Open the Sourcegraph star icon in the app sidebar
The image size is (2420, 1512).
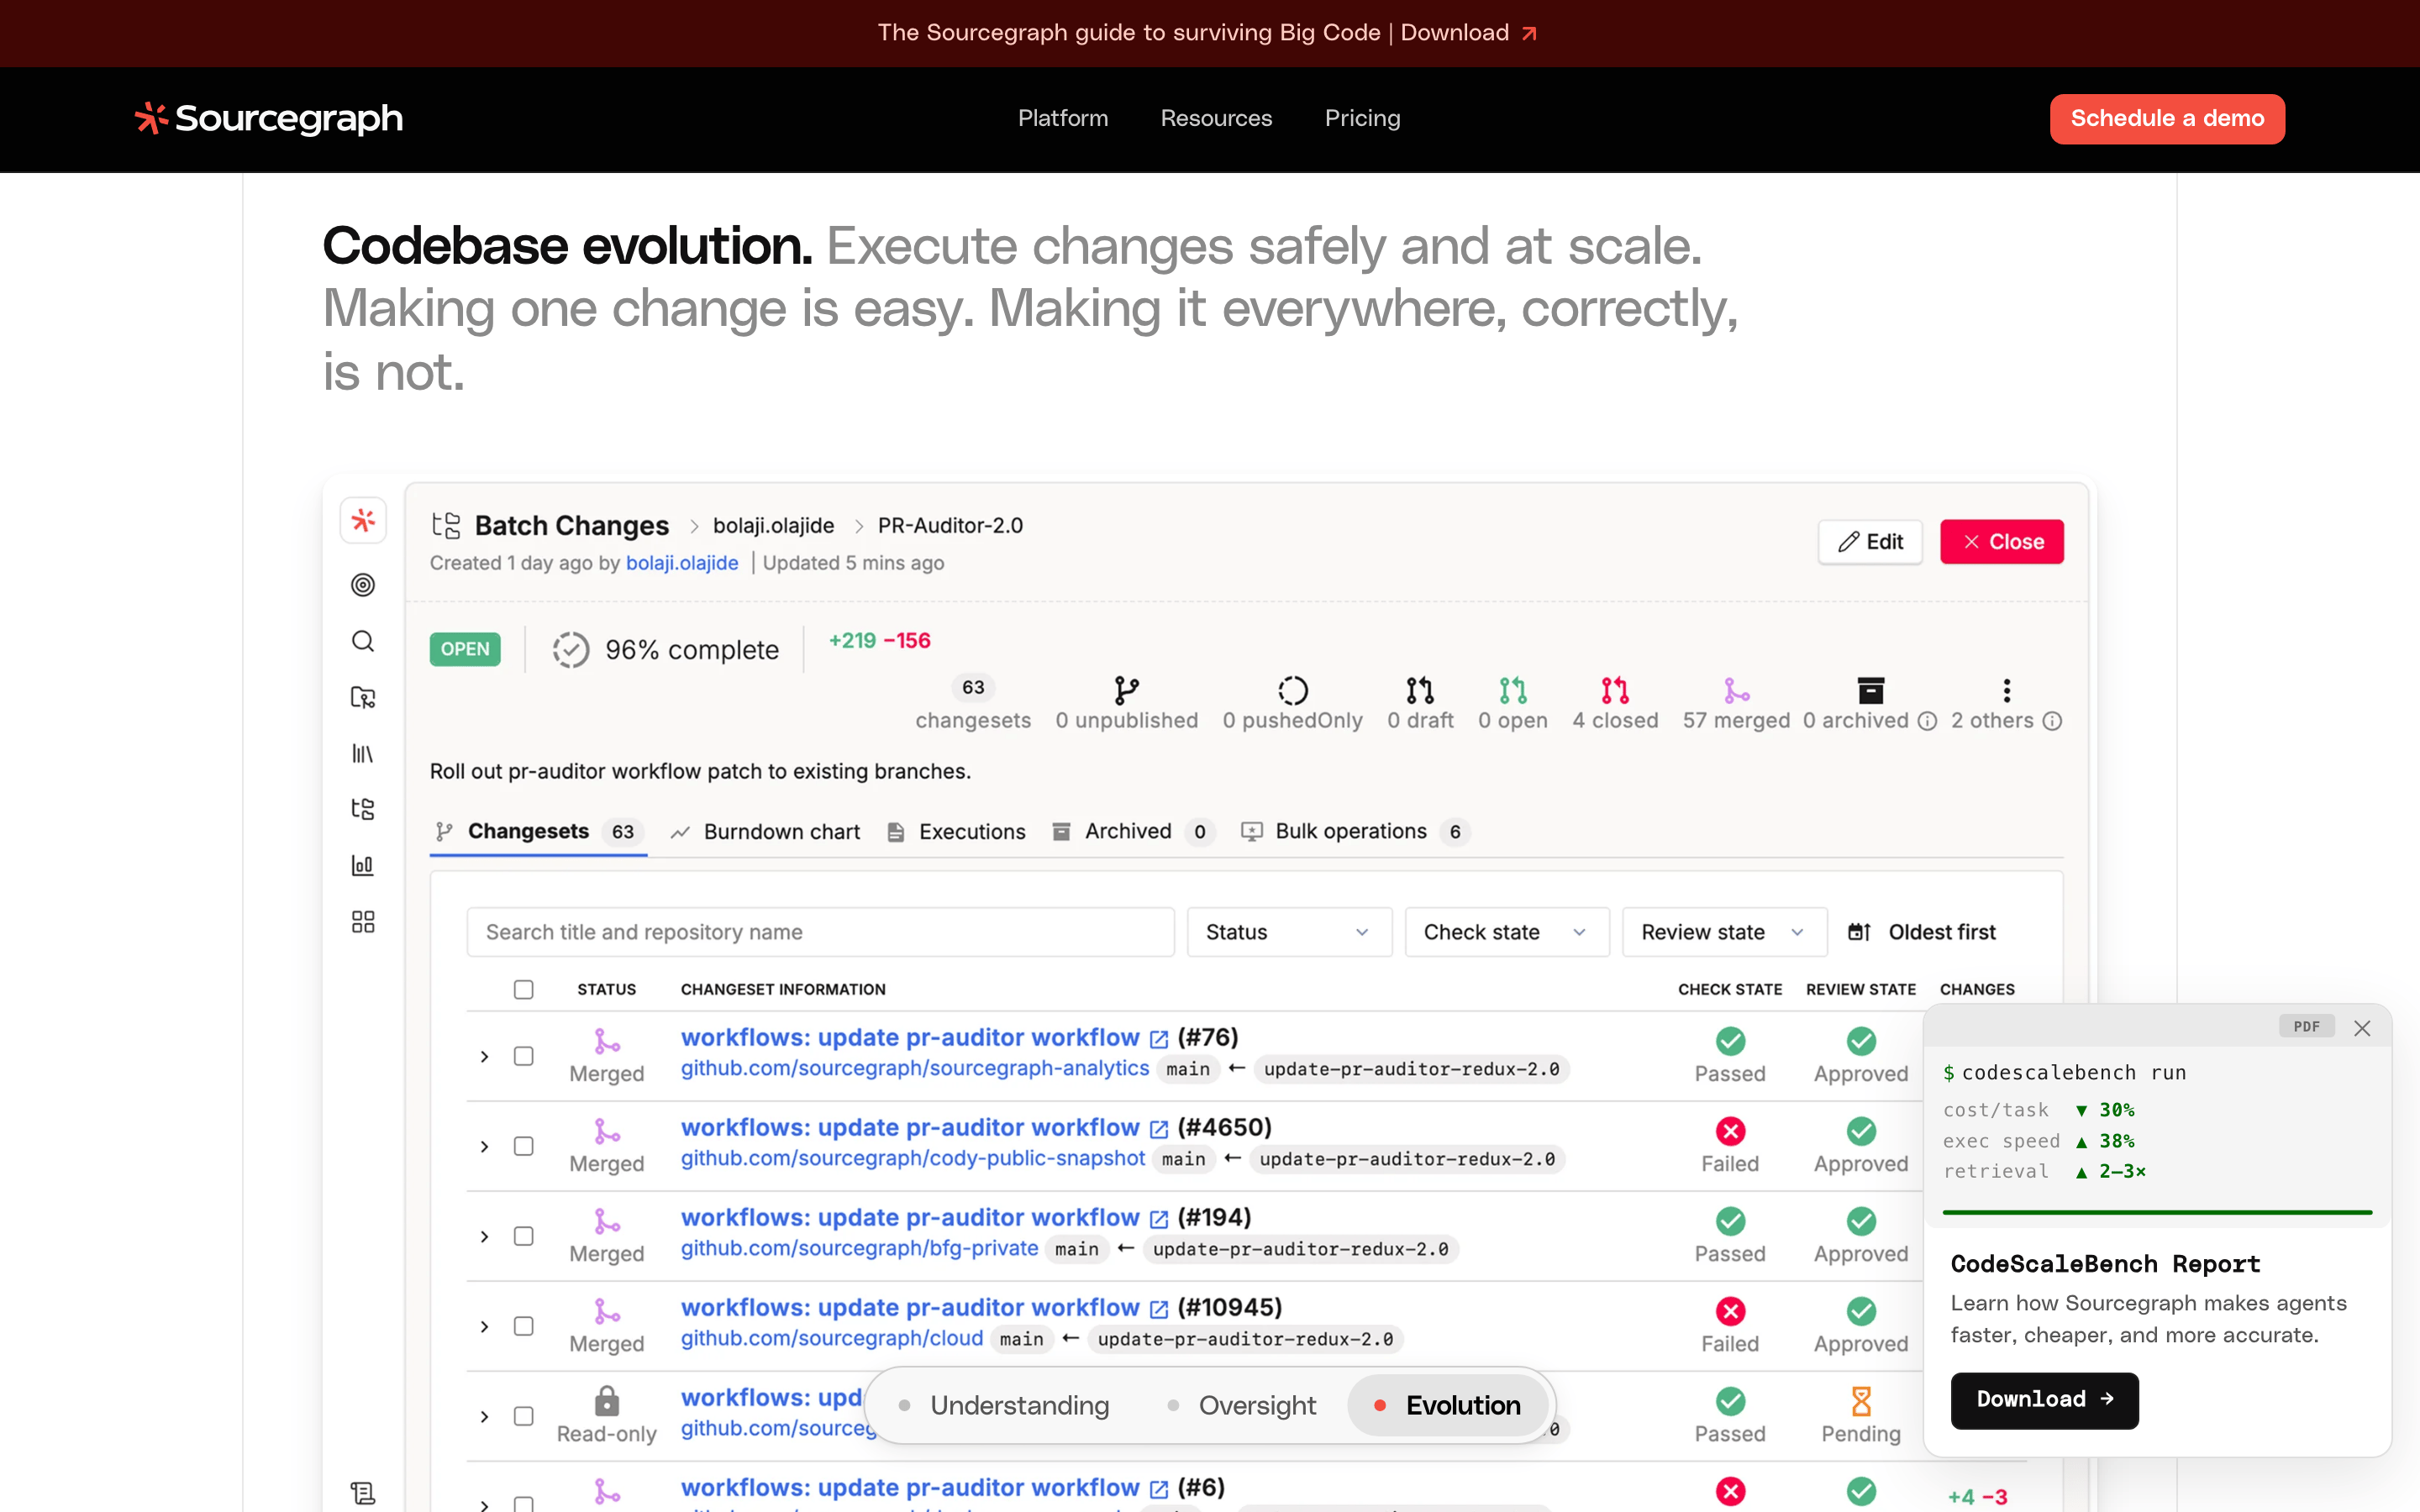pos(363,521)
